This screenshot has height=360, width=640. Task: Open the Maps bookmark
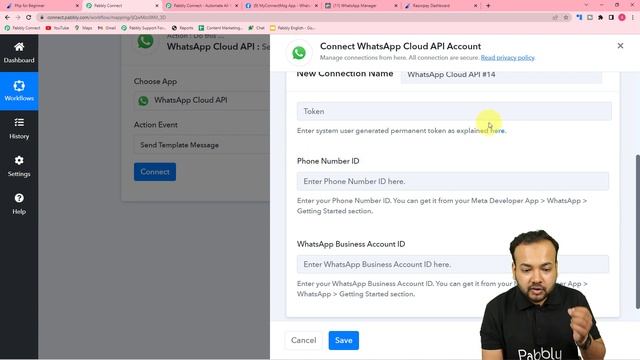[83, 28]
